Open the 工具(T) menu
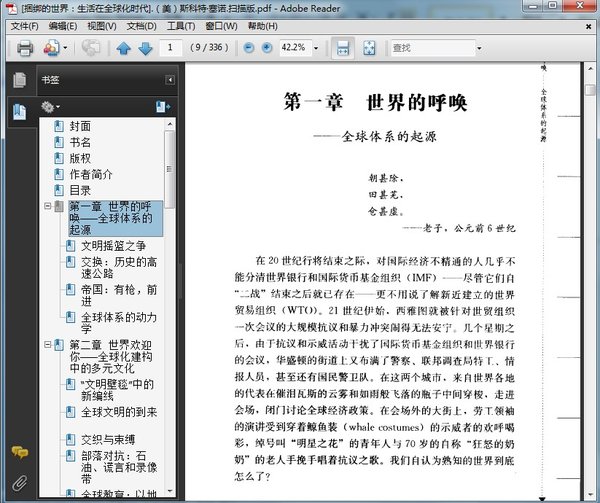Viewport: 600px width, 503px height. 181,26
